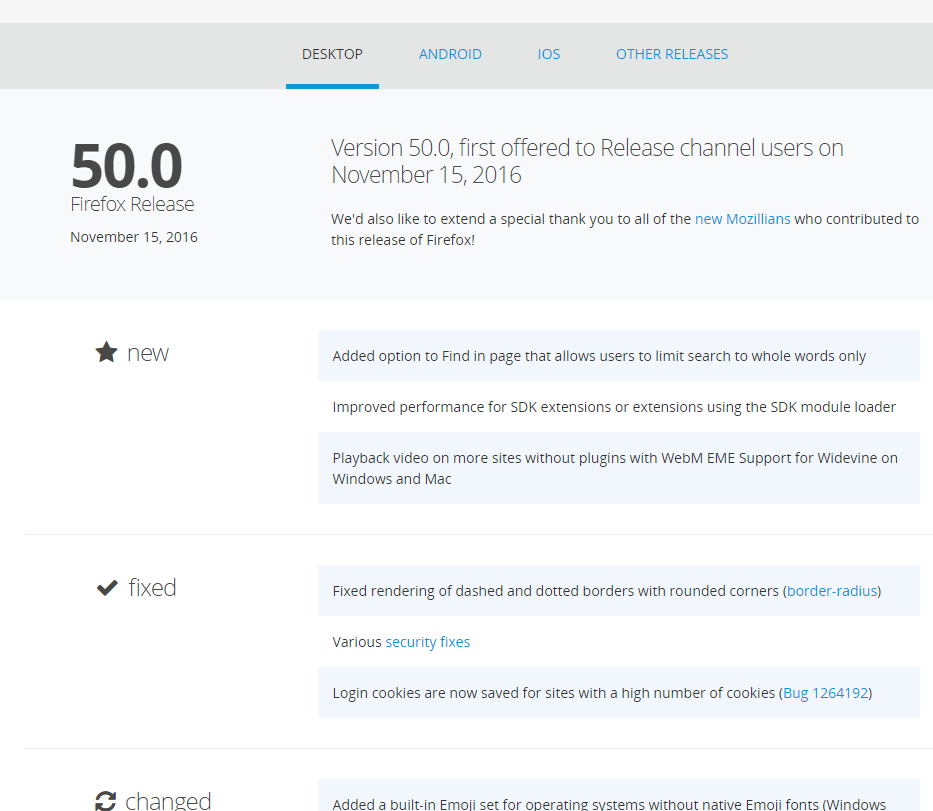This screenshot has height=811, width=933.
Task: Click the login cookies fix note text
Action: [x=554, y=693]
